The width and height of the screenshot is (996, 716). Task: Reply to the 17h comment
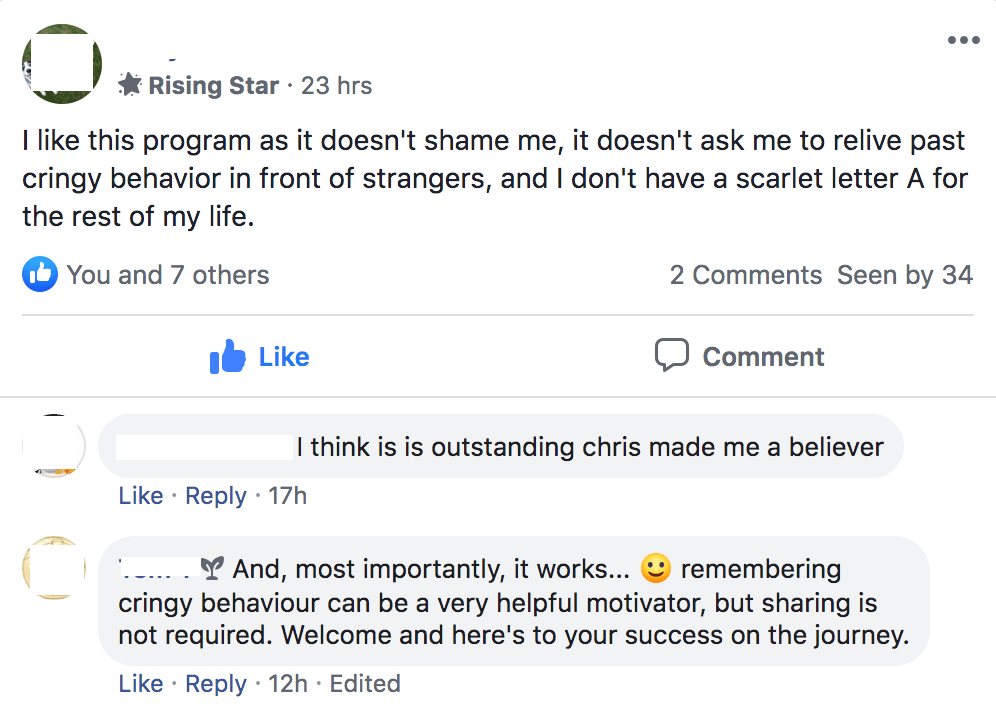pos(215,496)
